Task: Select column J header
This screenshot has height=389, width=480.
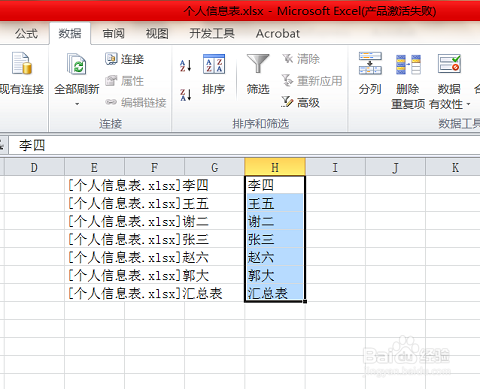Action: 395,167
